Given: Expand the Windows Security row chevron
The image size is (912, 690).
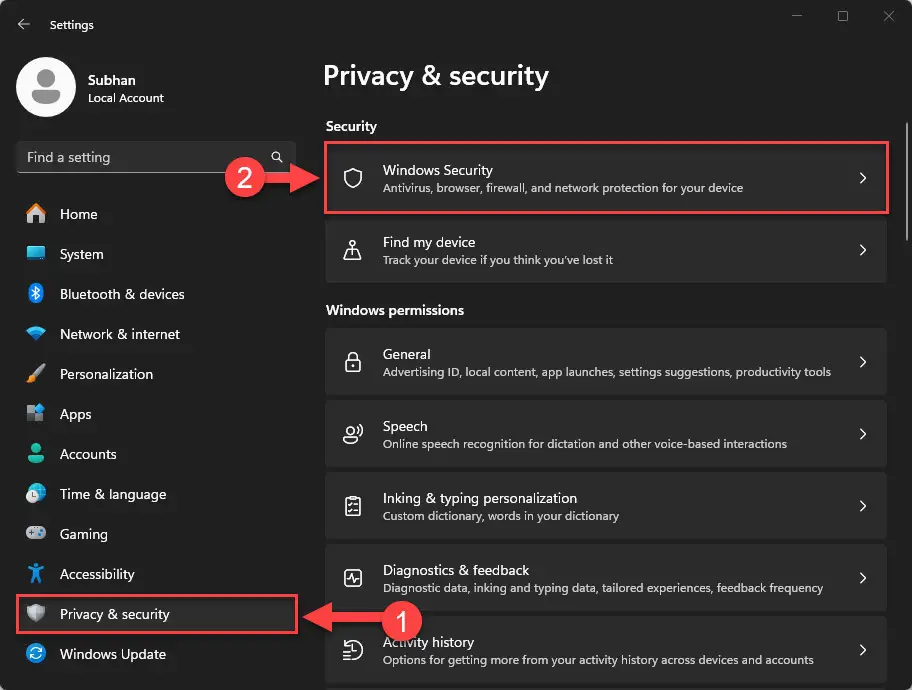Looking at the screenshot, I should pos(862,177).
